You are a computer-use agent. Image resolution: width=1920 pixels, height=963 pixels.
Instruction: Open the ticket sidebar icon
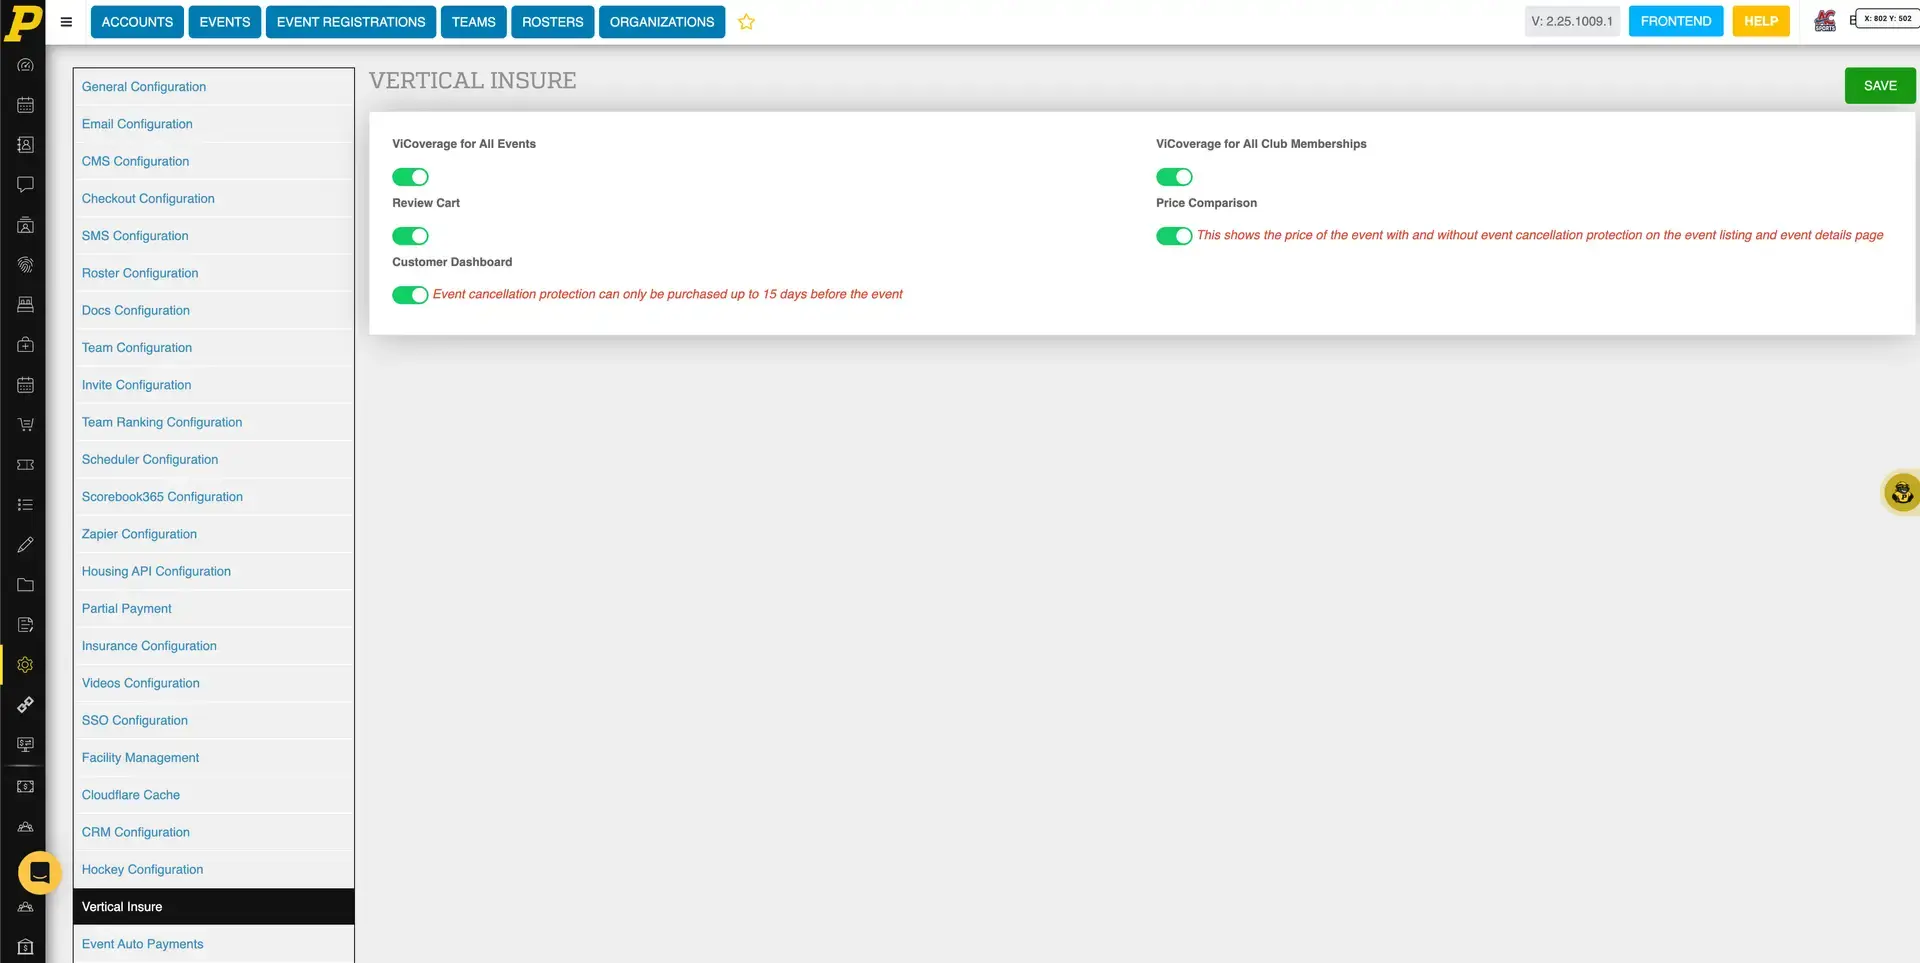click(25, 465)
